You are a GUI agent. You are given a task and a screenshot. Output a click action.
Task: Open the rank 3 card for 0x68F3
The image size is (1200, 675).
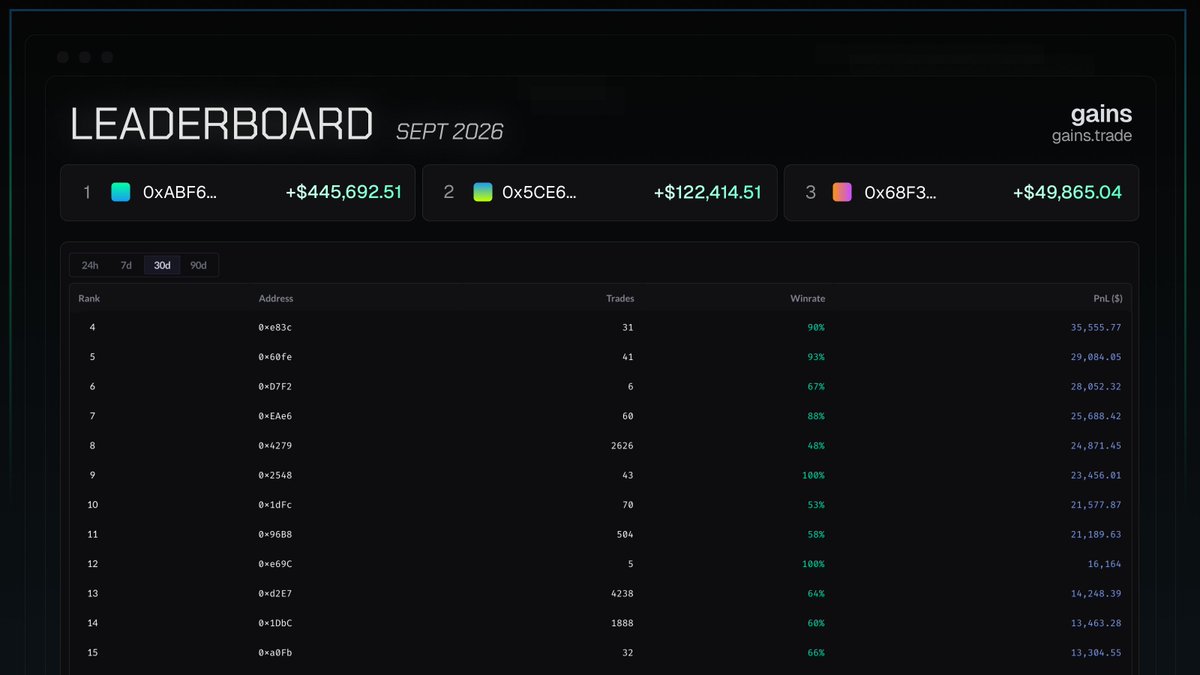pos(961,192)
